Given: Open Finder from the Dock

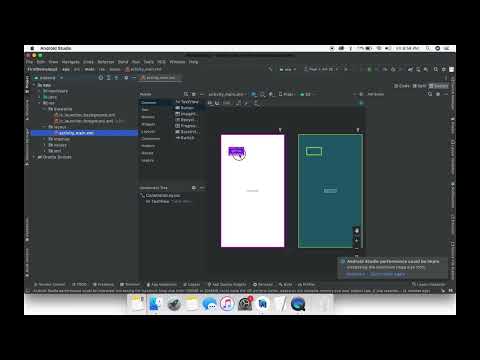Looking at the screenshot, I should 155,304.
